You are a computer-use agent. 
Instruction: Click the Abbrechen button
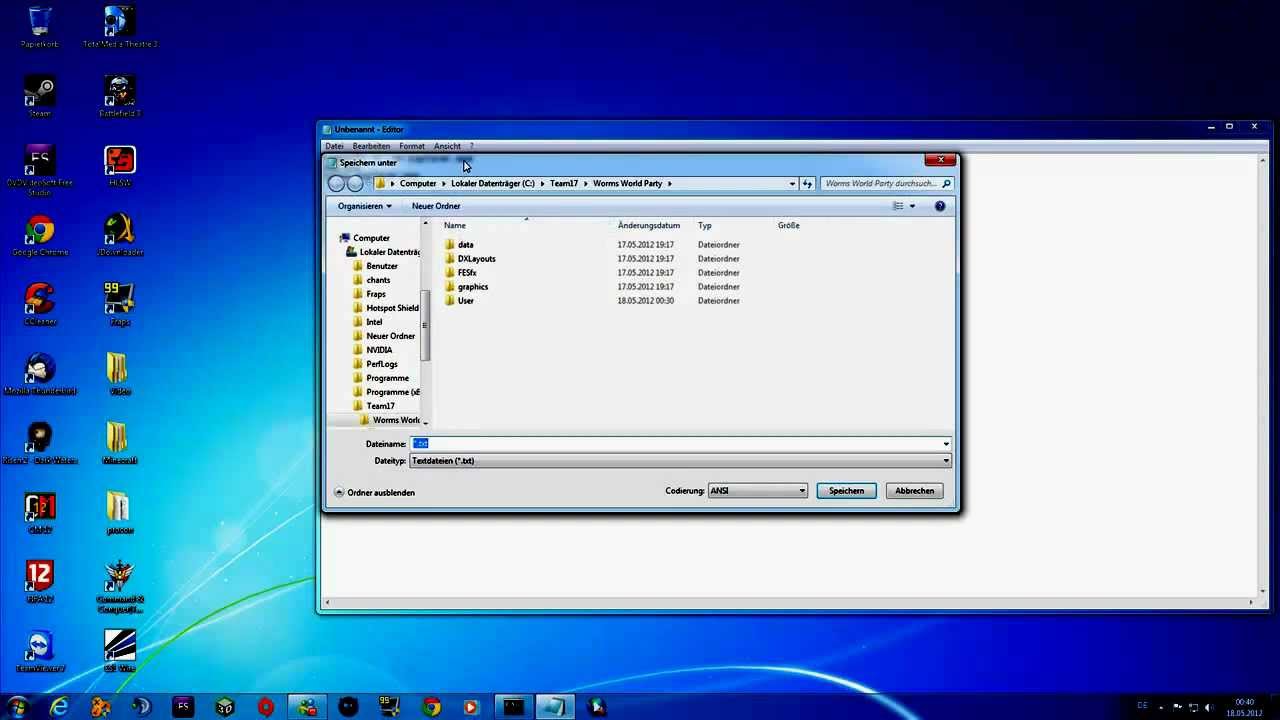(x=915, y=491)
